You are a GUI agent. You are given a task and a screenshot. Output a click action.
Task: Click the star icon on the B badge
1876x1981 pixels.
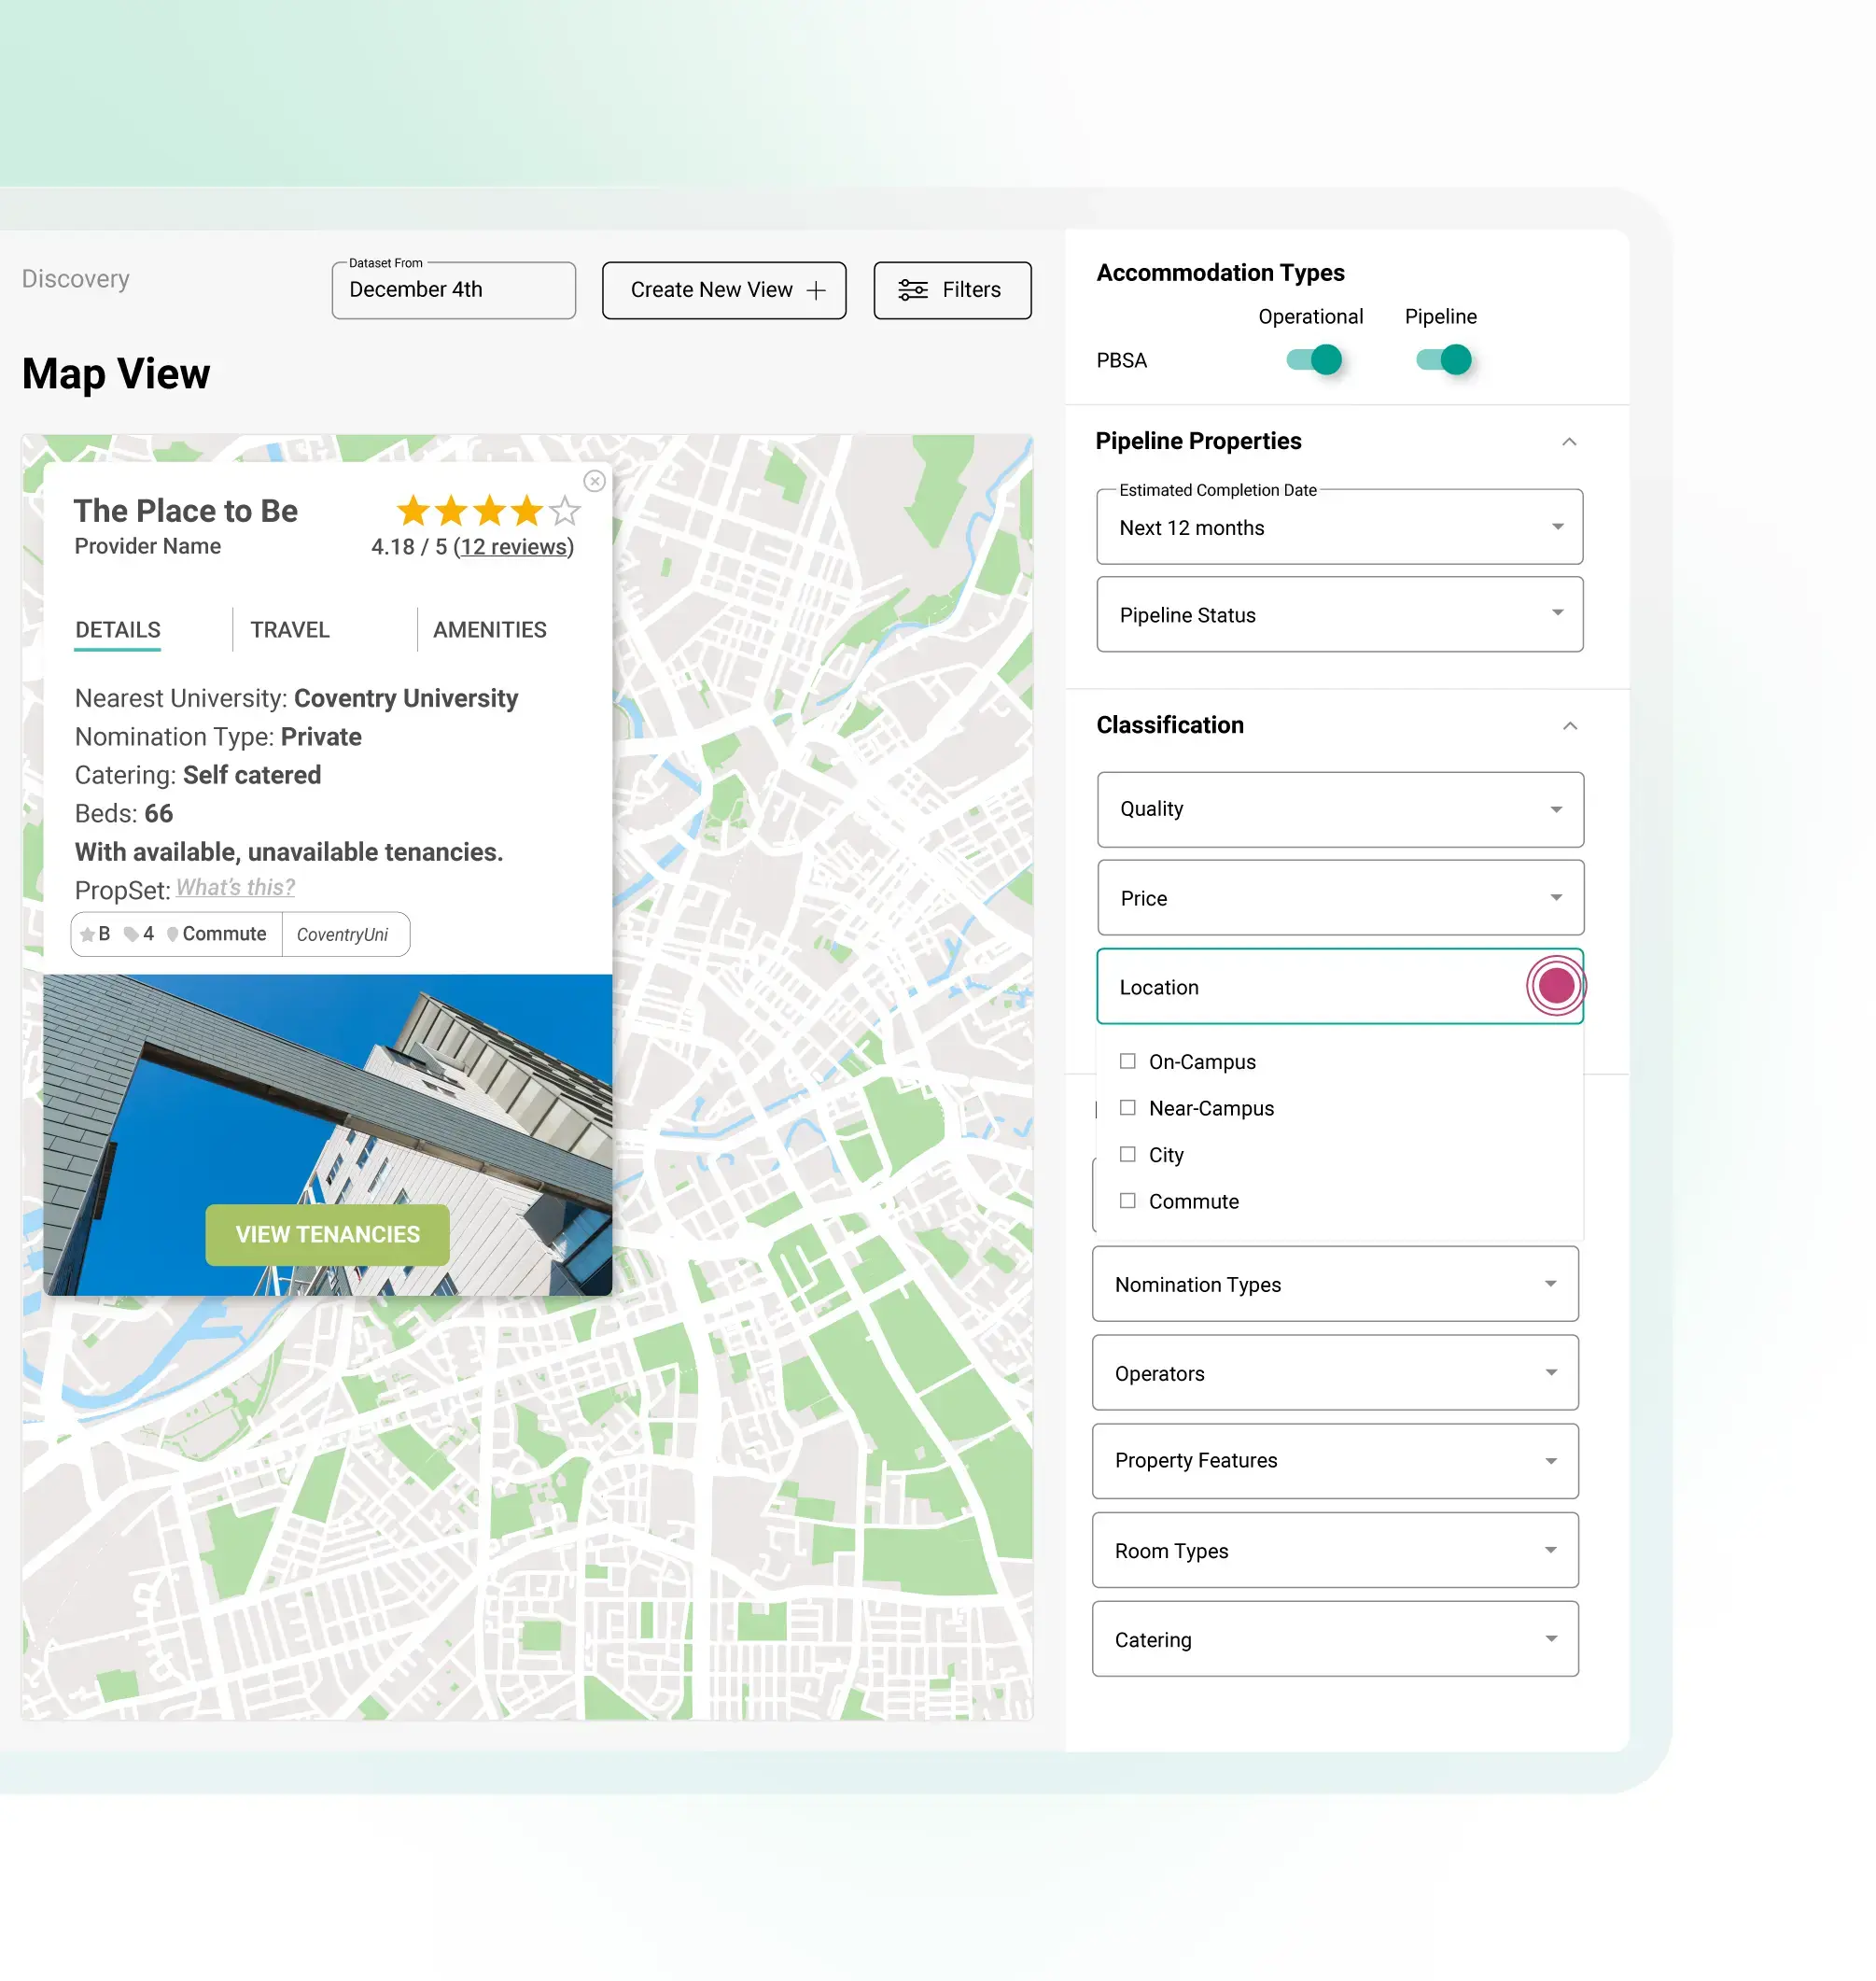(88, 934)
